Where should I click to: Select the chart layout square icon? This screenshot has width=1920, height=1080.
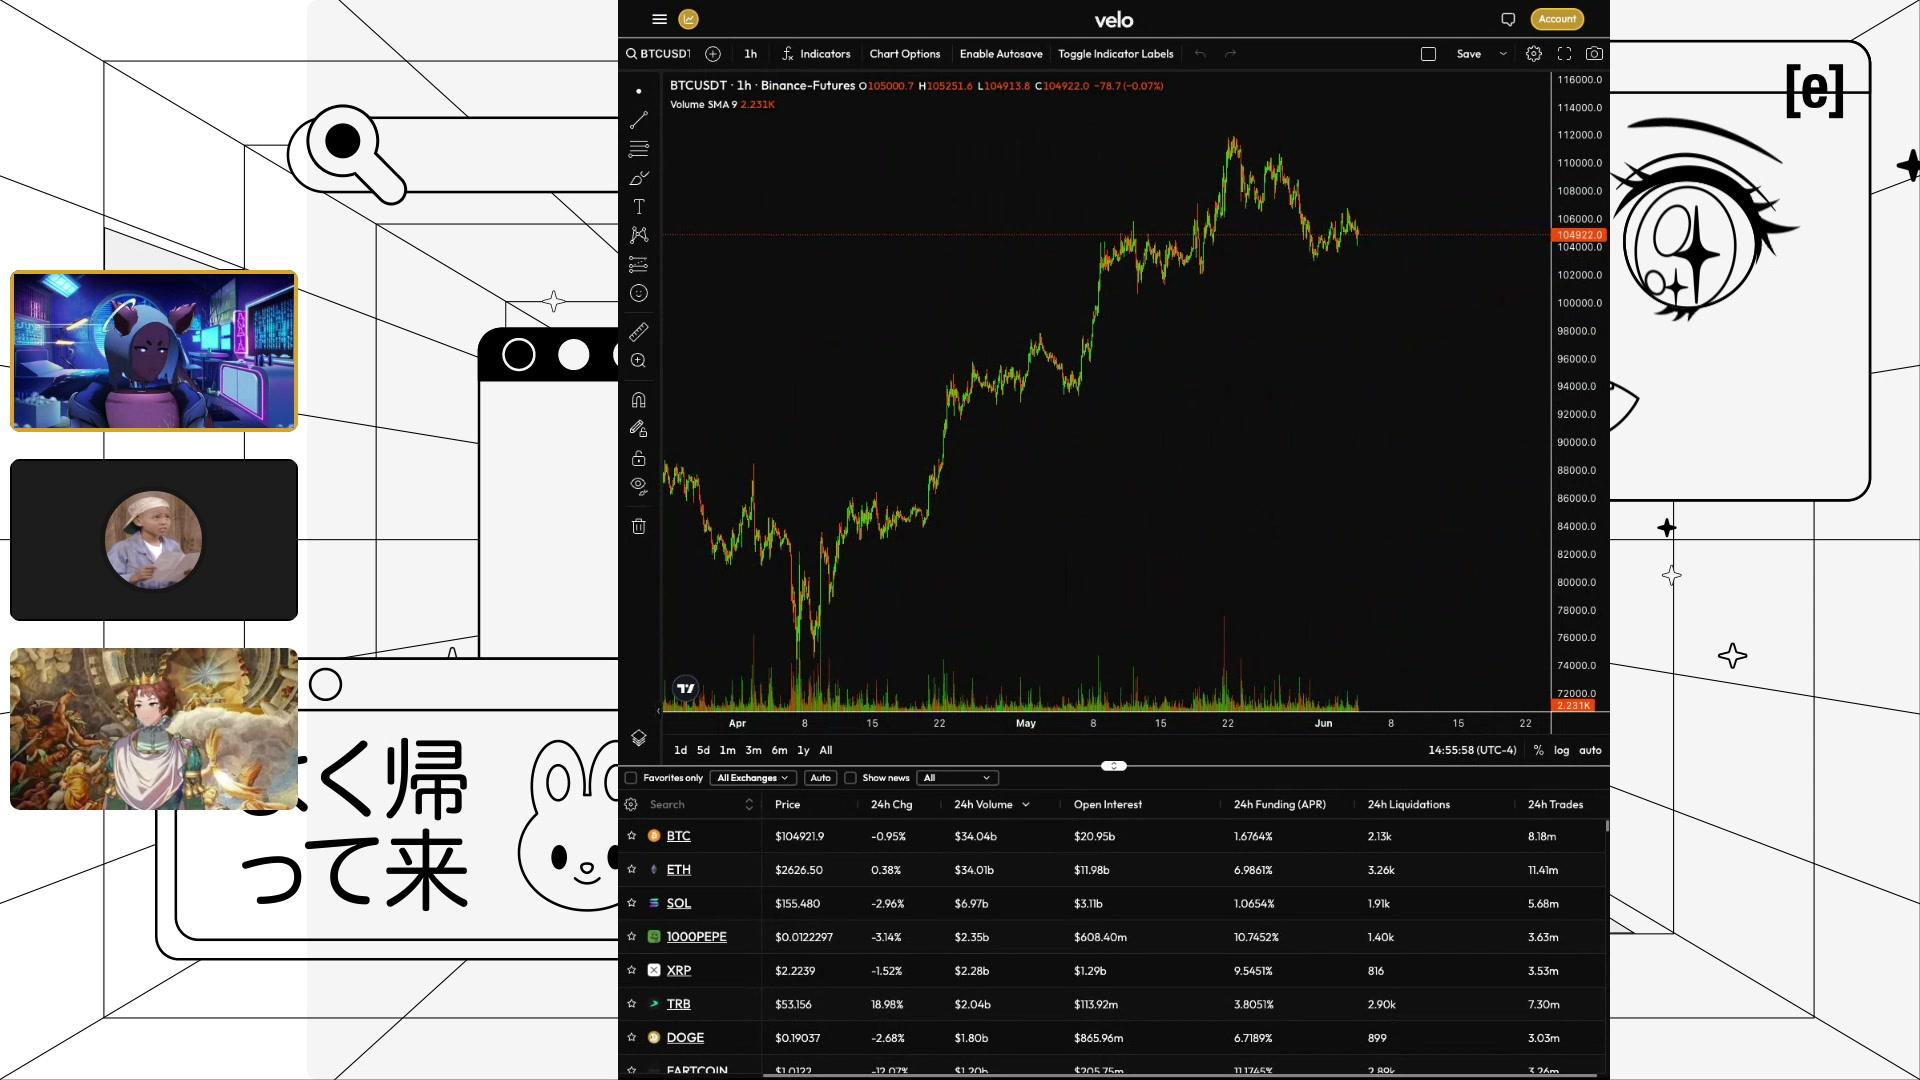coord(1428,54)
